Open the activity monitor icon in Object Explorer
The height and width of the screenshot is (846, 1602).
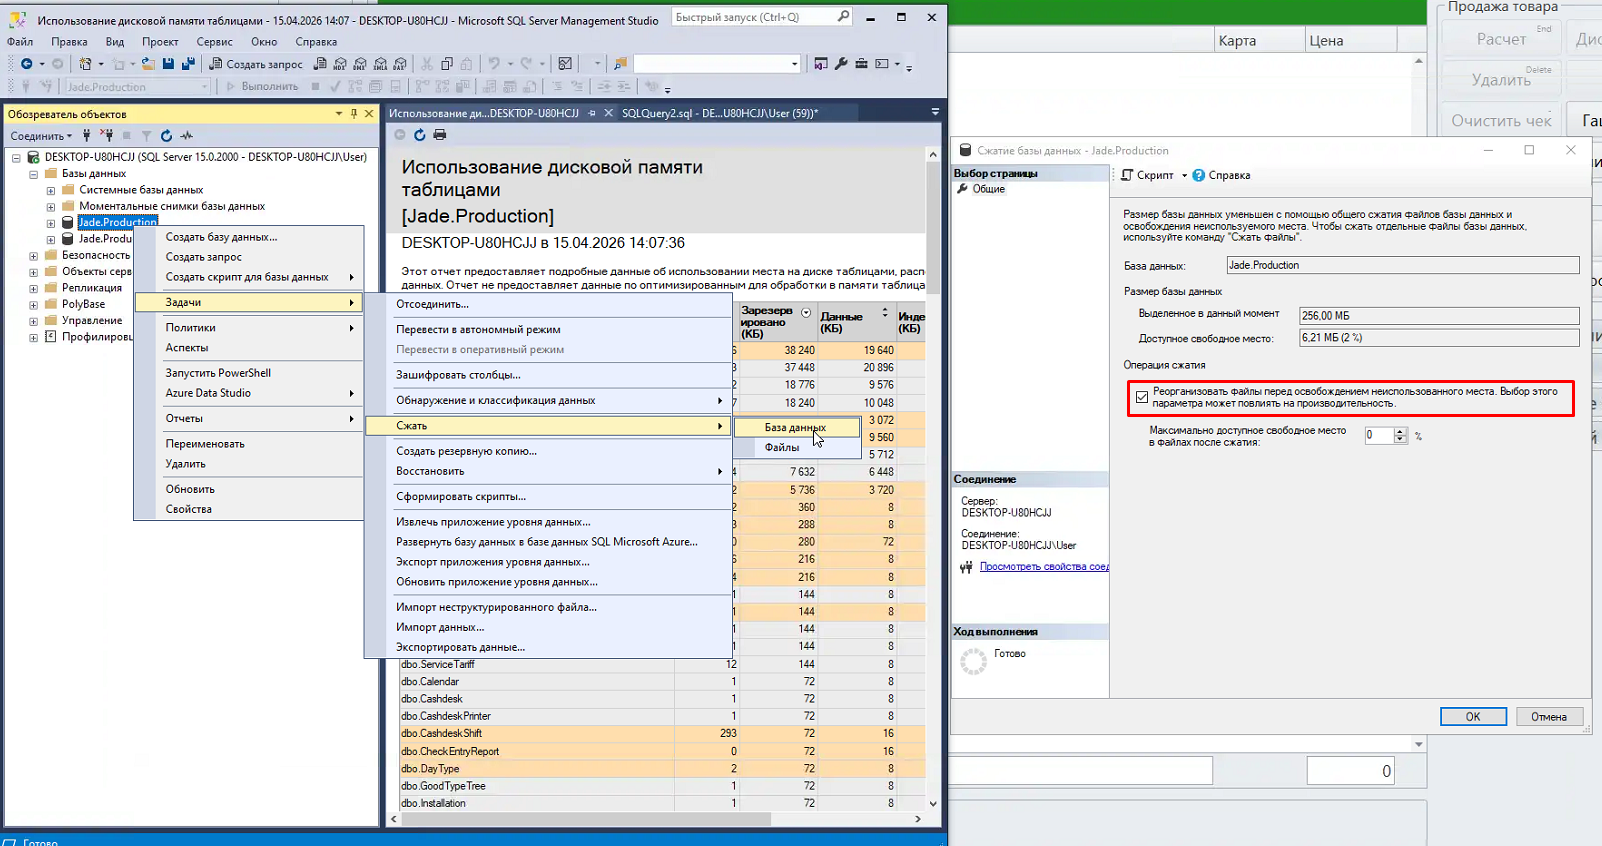click(x=187, y=136)
